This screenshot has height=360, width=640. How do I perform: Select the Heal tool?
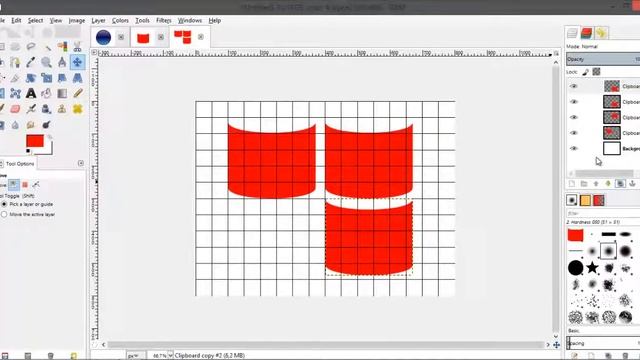tap(77, 109)
